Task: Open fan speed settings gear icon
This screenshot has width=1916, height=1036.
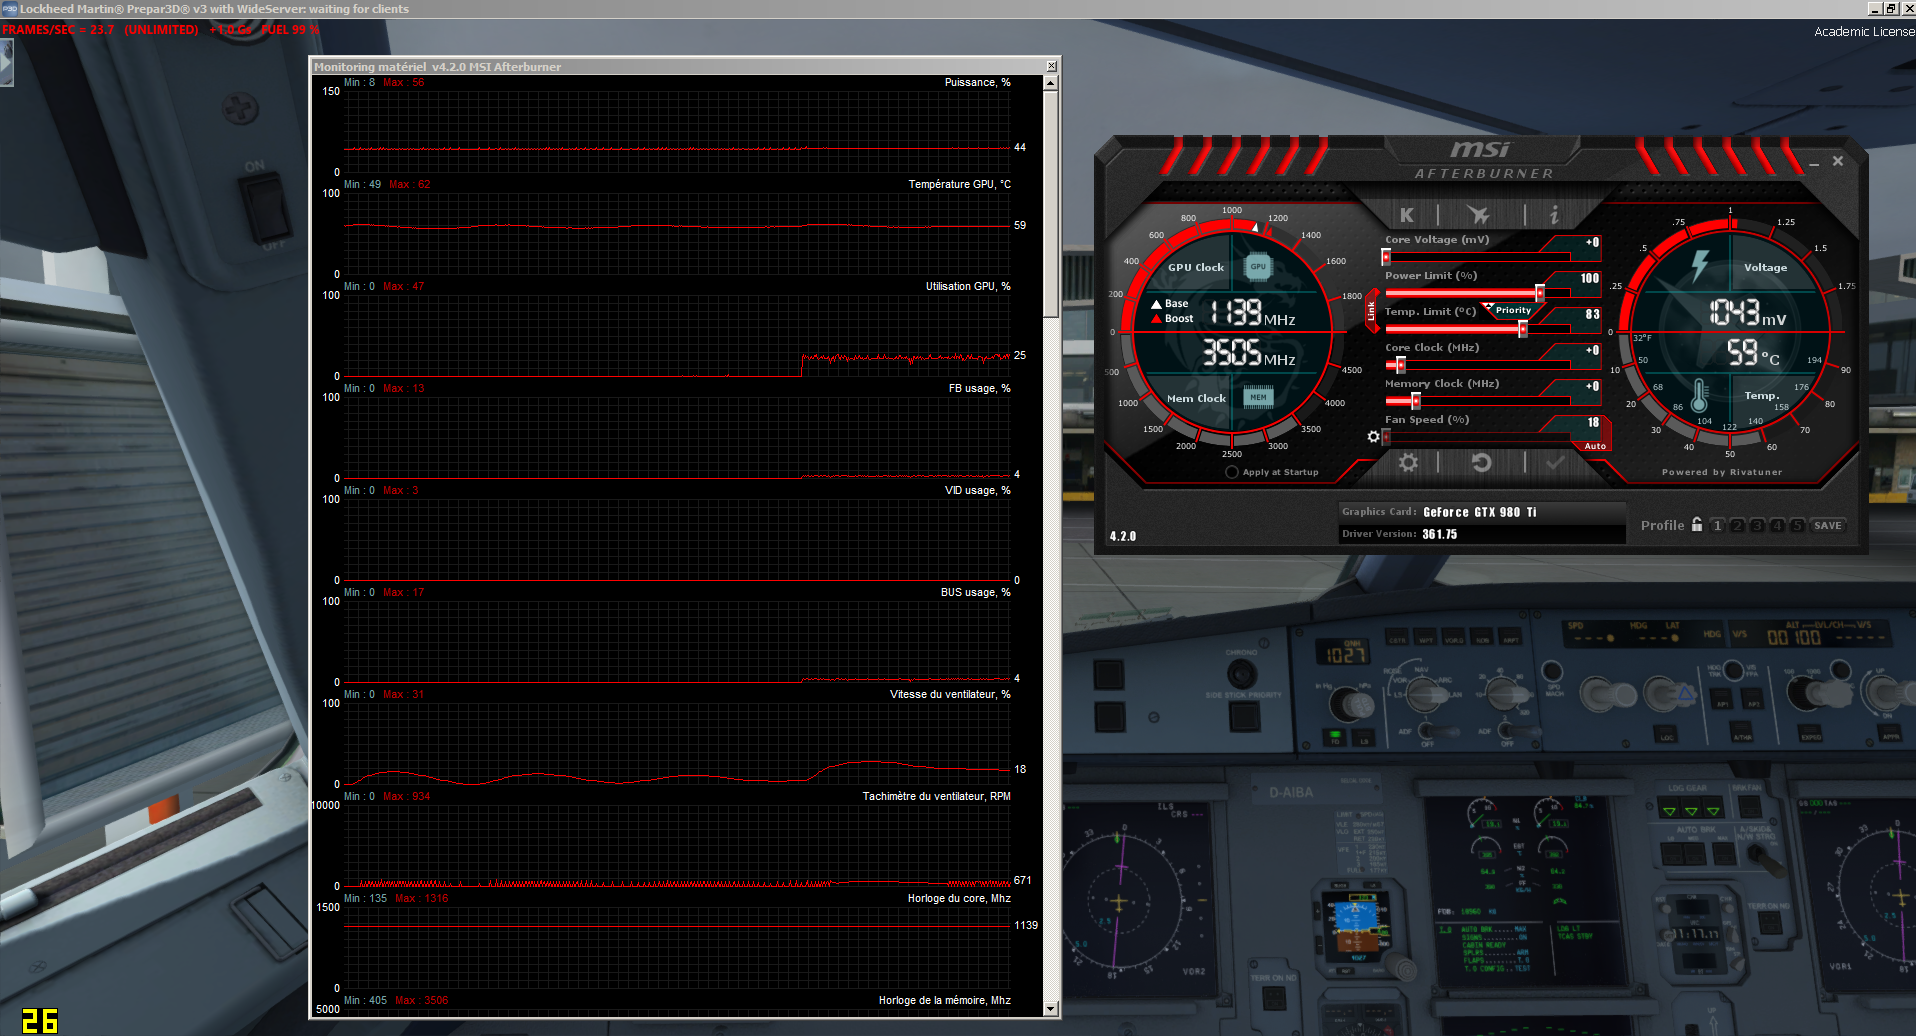Action: [x=1373, y=436]
